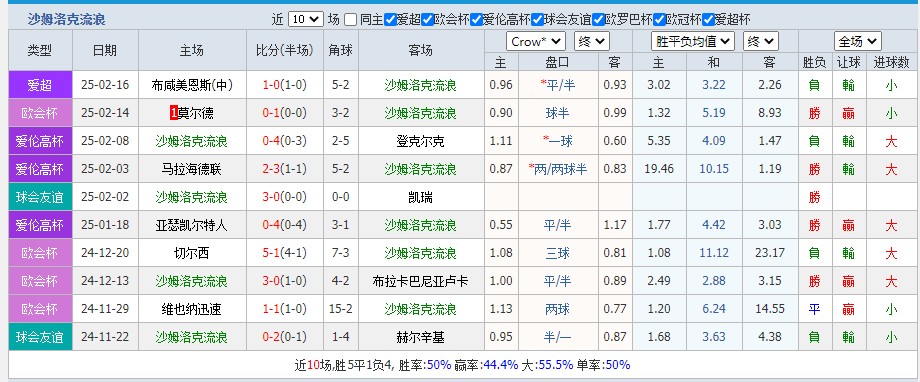
Task: Open the 布咸美恩斯(中) home team link
Action: point(192,85)
